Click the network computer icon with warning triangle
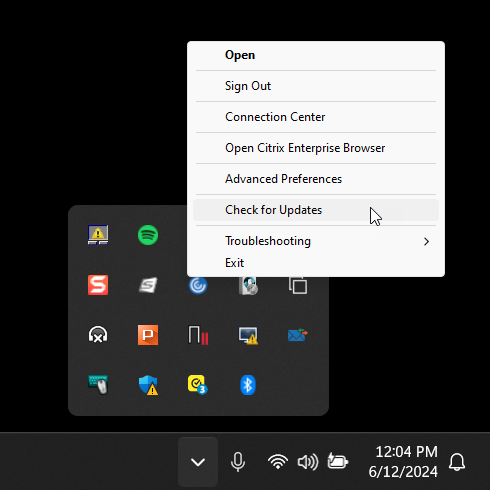The width and height of the screenshot is (490, 490). pos(98,235)
